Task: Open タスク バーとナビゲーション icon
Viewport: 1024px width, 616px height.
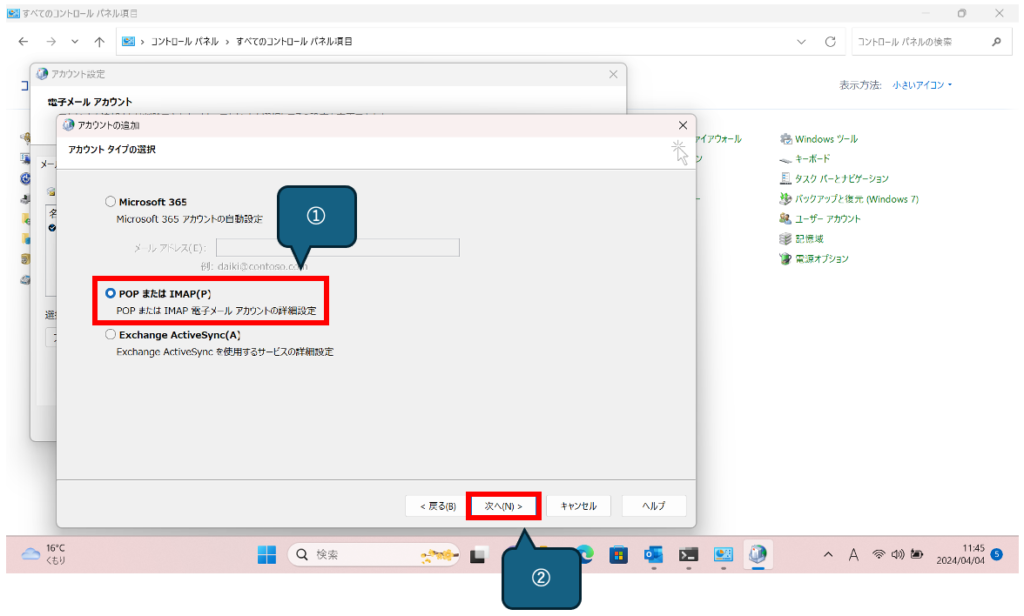Action: click(x=786, y=179)
